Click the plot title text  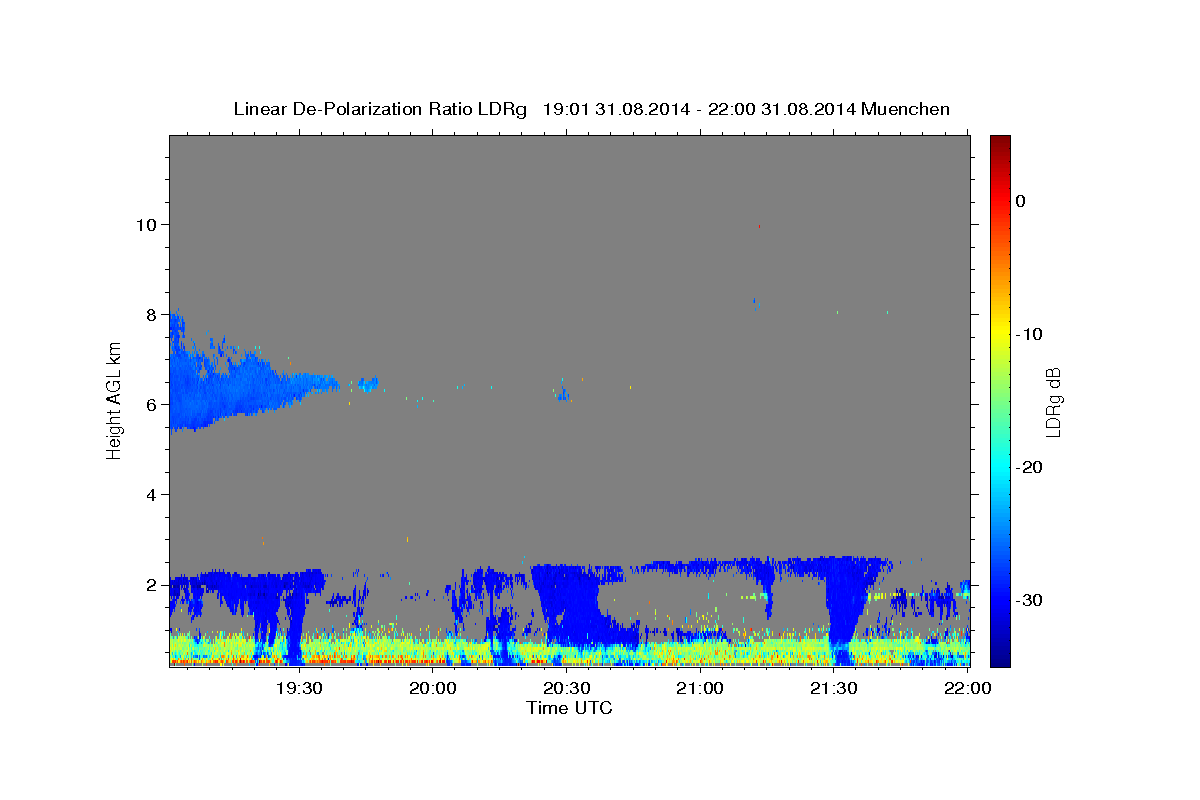coord(591,109)
